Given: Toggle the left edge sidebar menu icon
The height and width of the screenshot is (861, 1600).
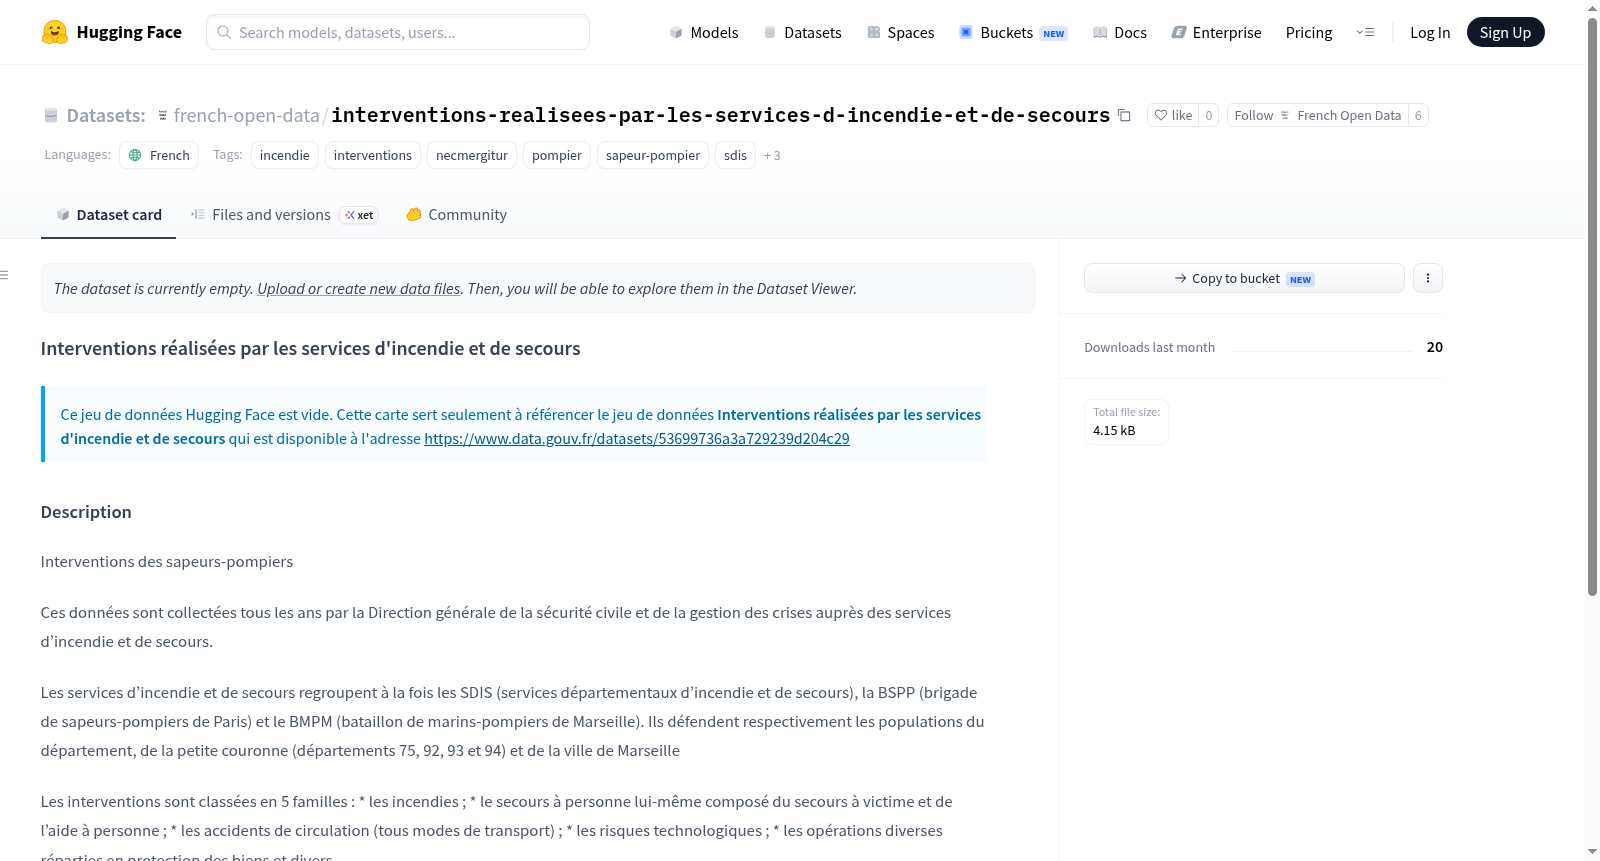Looking at the screenshot, I should pos(5,275).
